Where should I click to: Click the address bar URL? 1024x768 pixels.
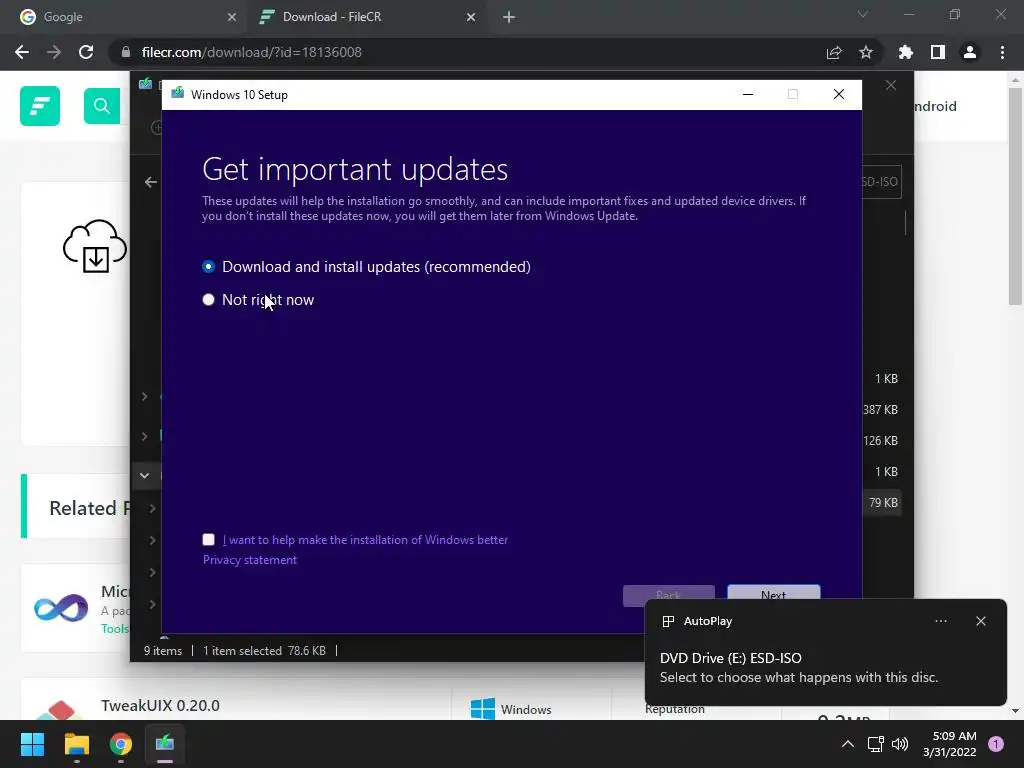tap(251, 52)
